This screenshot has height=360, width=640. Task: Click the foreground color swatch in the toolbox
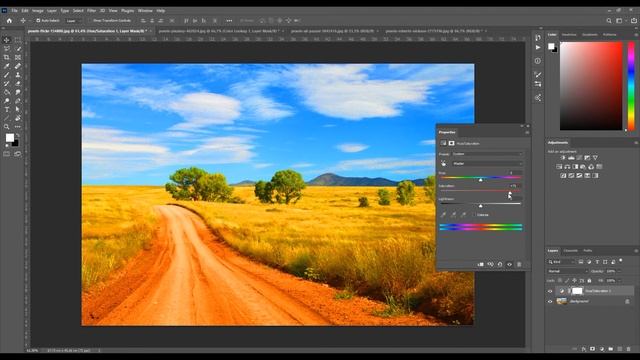tap(10, 138)
